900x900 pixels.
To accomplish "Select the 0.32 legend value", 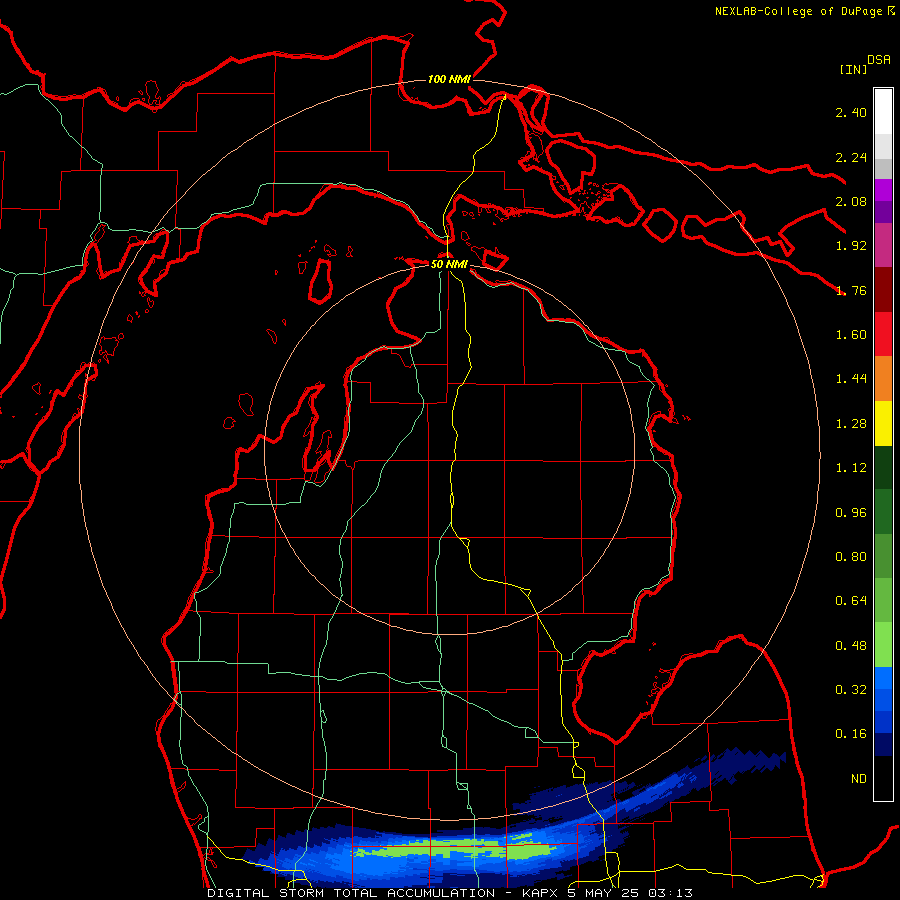I will [851, 690].
